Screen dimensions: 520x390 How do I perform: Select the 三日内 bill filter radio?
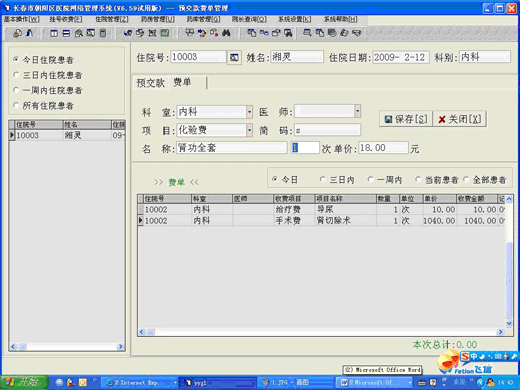[322, 179]
